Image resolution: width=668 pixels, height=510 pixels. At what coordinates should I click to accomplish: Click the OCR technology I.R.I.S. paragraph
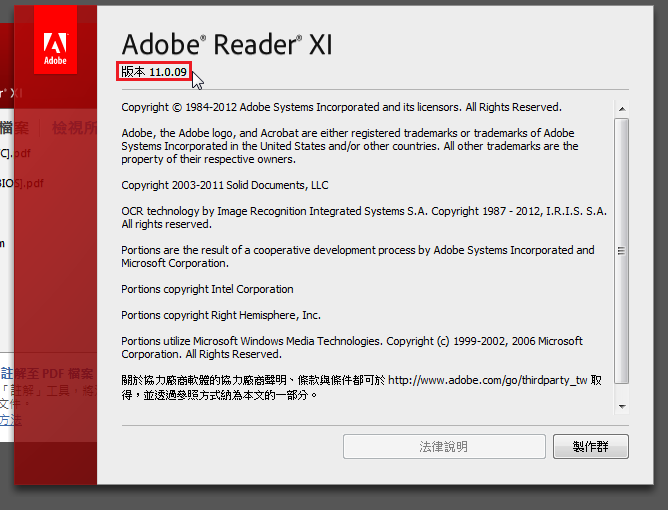tap(364, 217)
